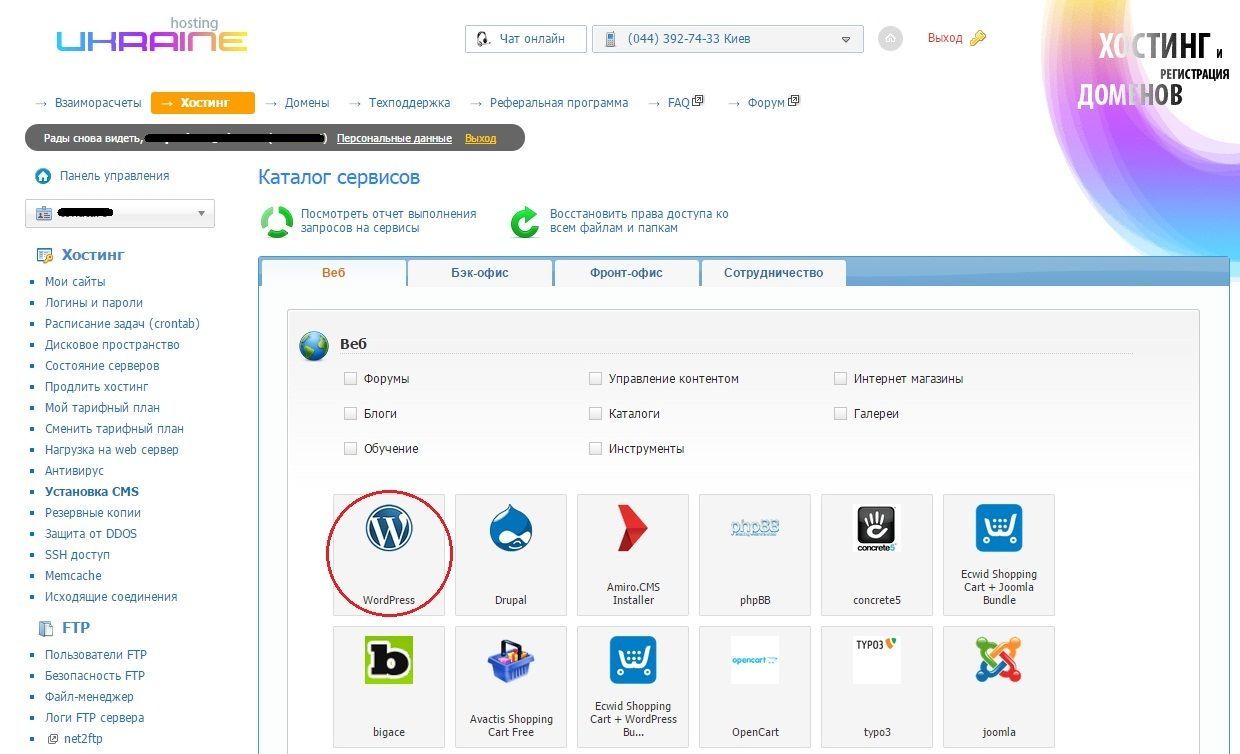Select Avactis Shopping Cart Free icon
Screen dimensions: 1240x754
click(511, 660)
